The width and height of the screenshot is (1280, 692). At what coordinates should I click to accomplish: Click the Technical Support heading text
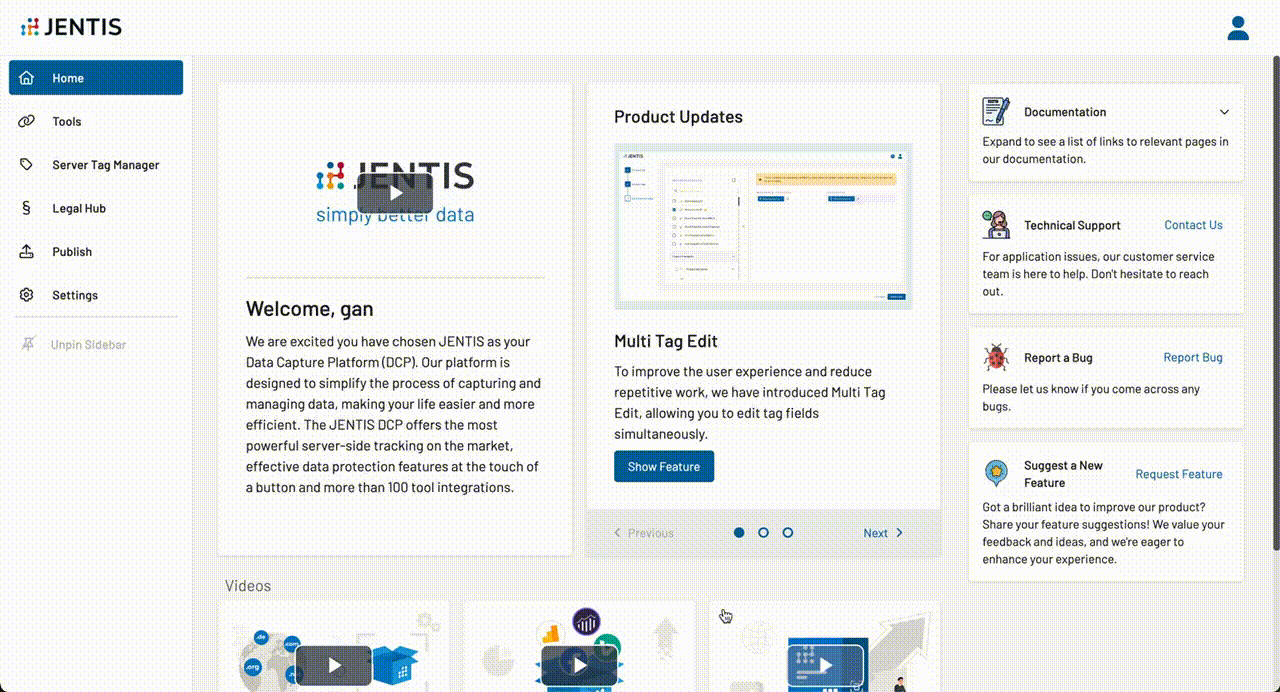[1072, 225]
